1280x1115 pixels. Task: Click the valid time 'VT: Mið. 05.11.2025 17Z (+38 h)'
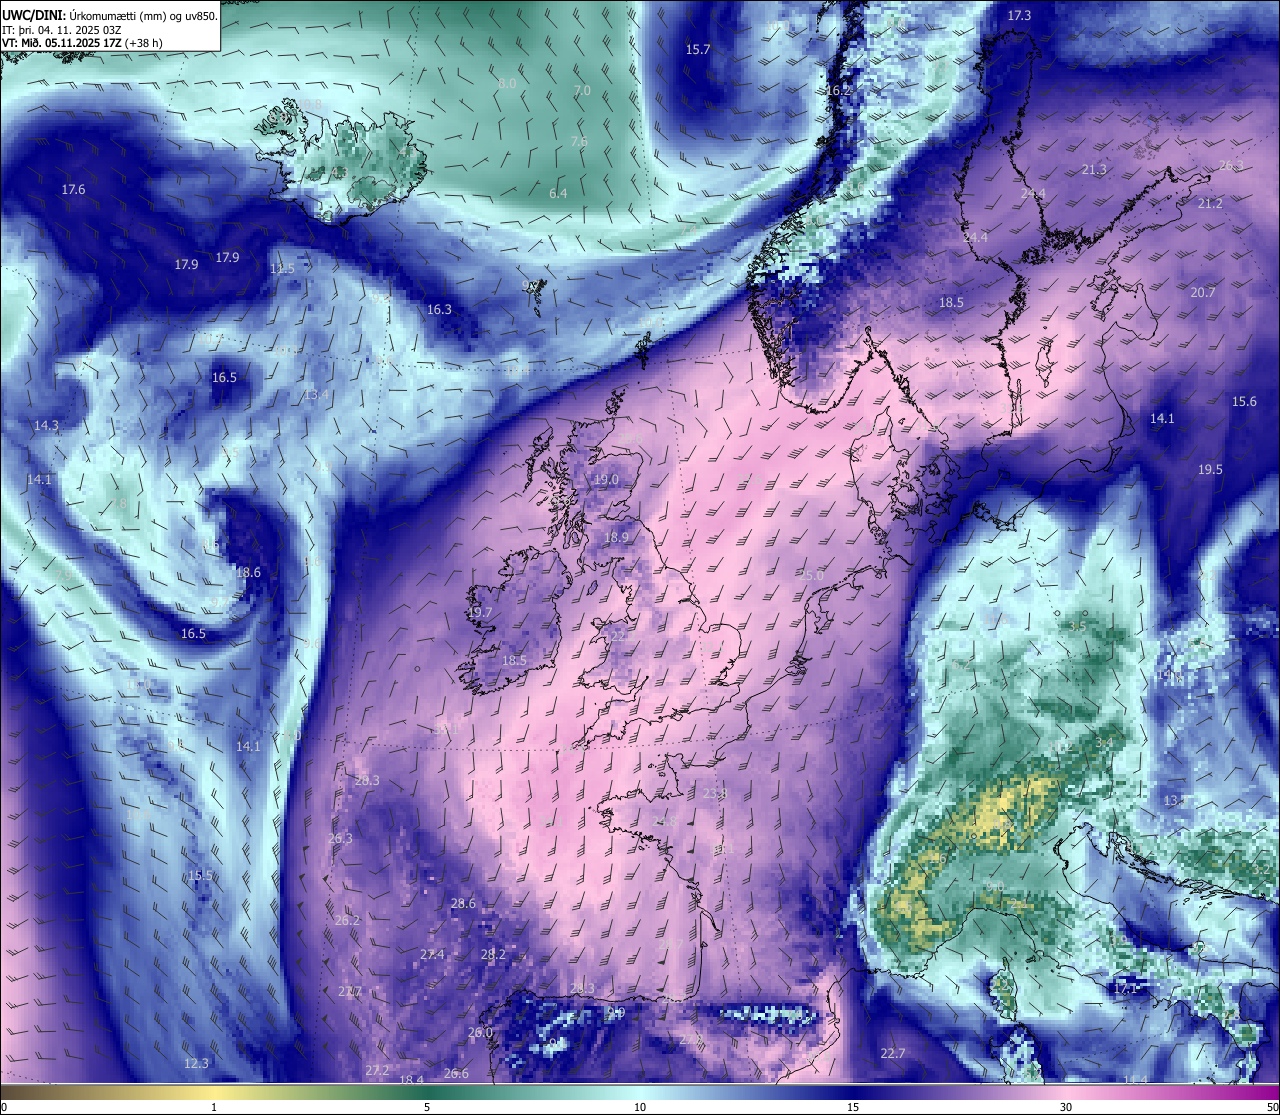(x=82, y=43)
